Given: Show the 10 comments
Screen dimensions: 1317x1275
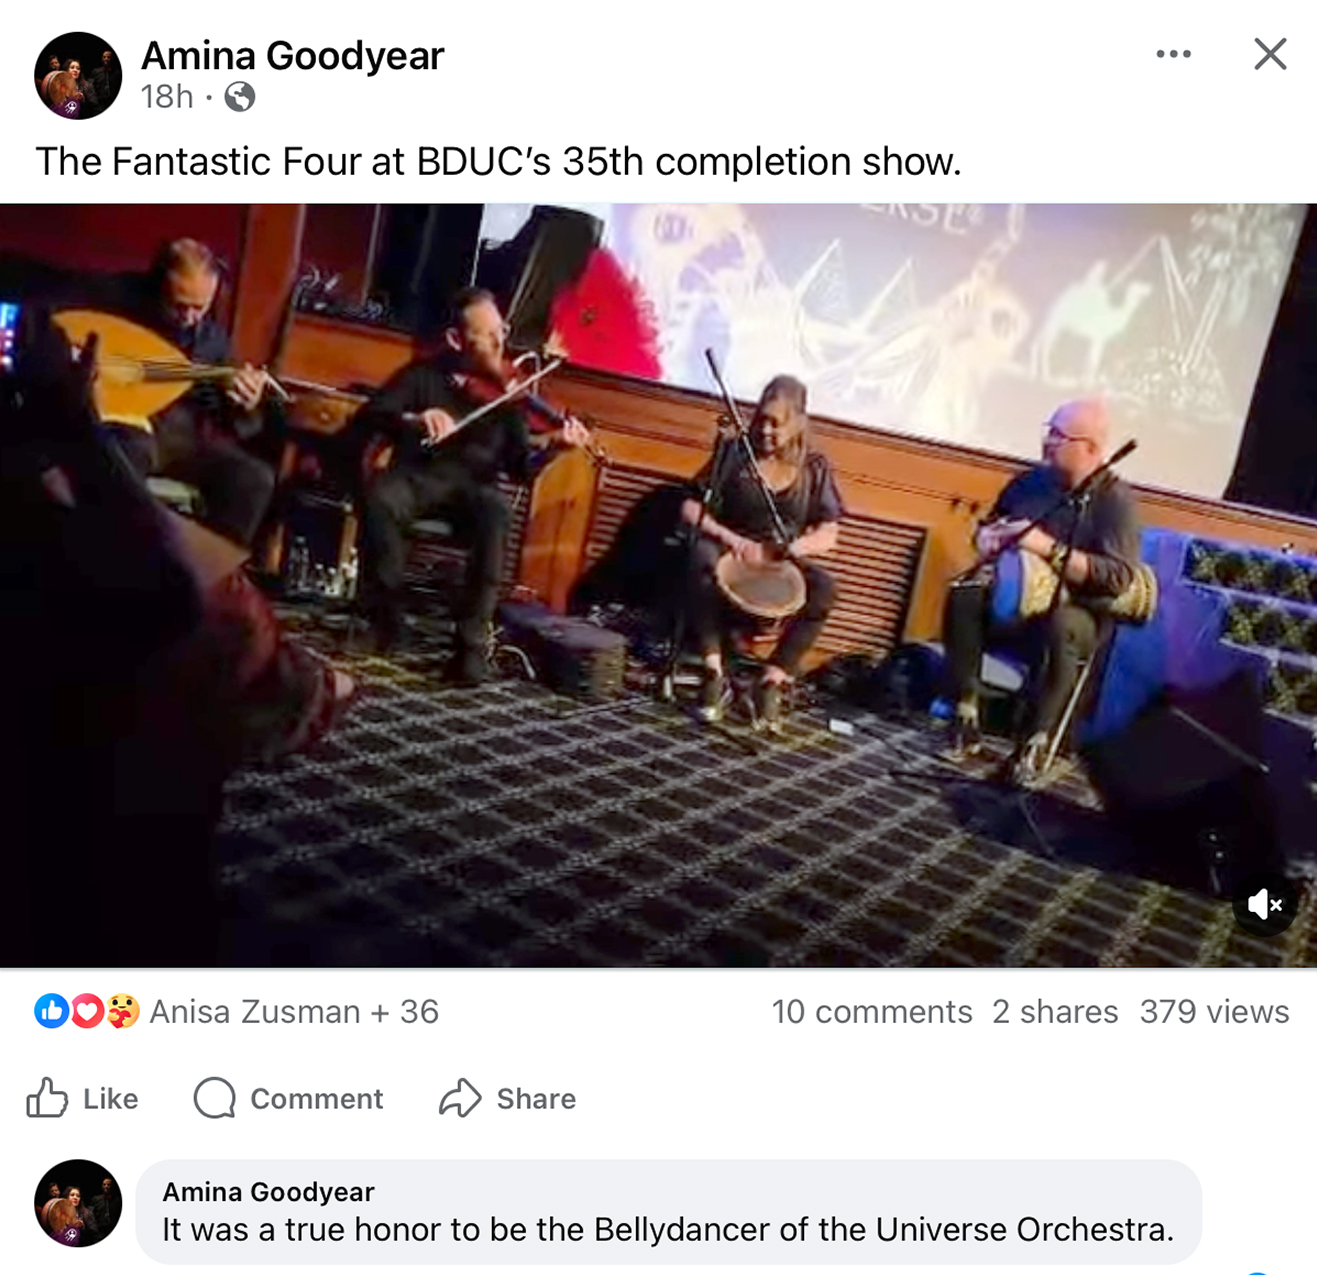Looking at the screenshot, I should point(872,1012).
